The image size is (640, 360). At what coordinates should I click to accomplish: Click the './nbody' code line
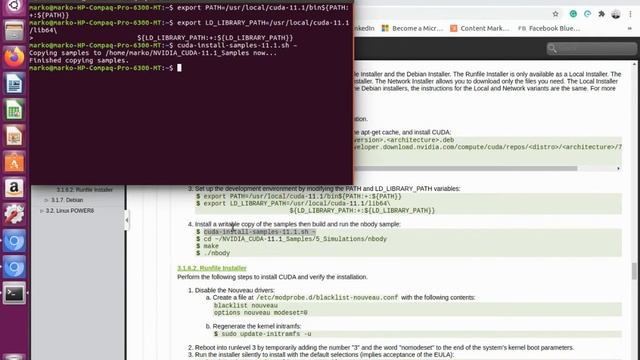tap(217, 253)
